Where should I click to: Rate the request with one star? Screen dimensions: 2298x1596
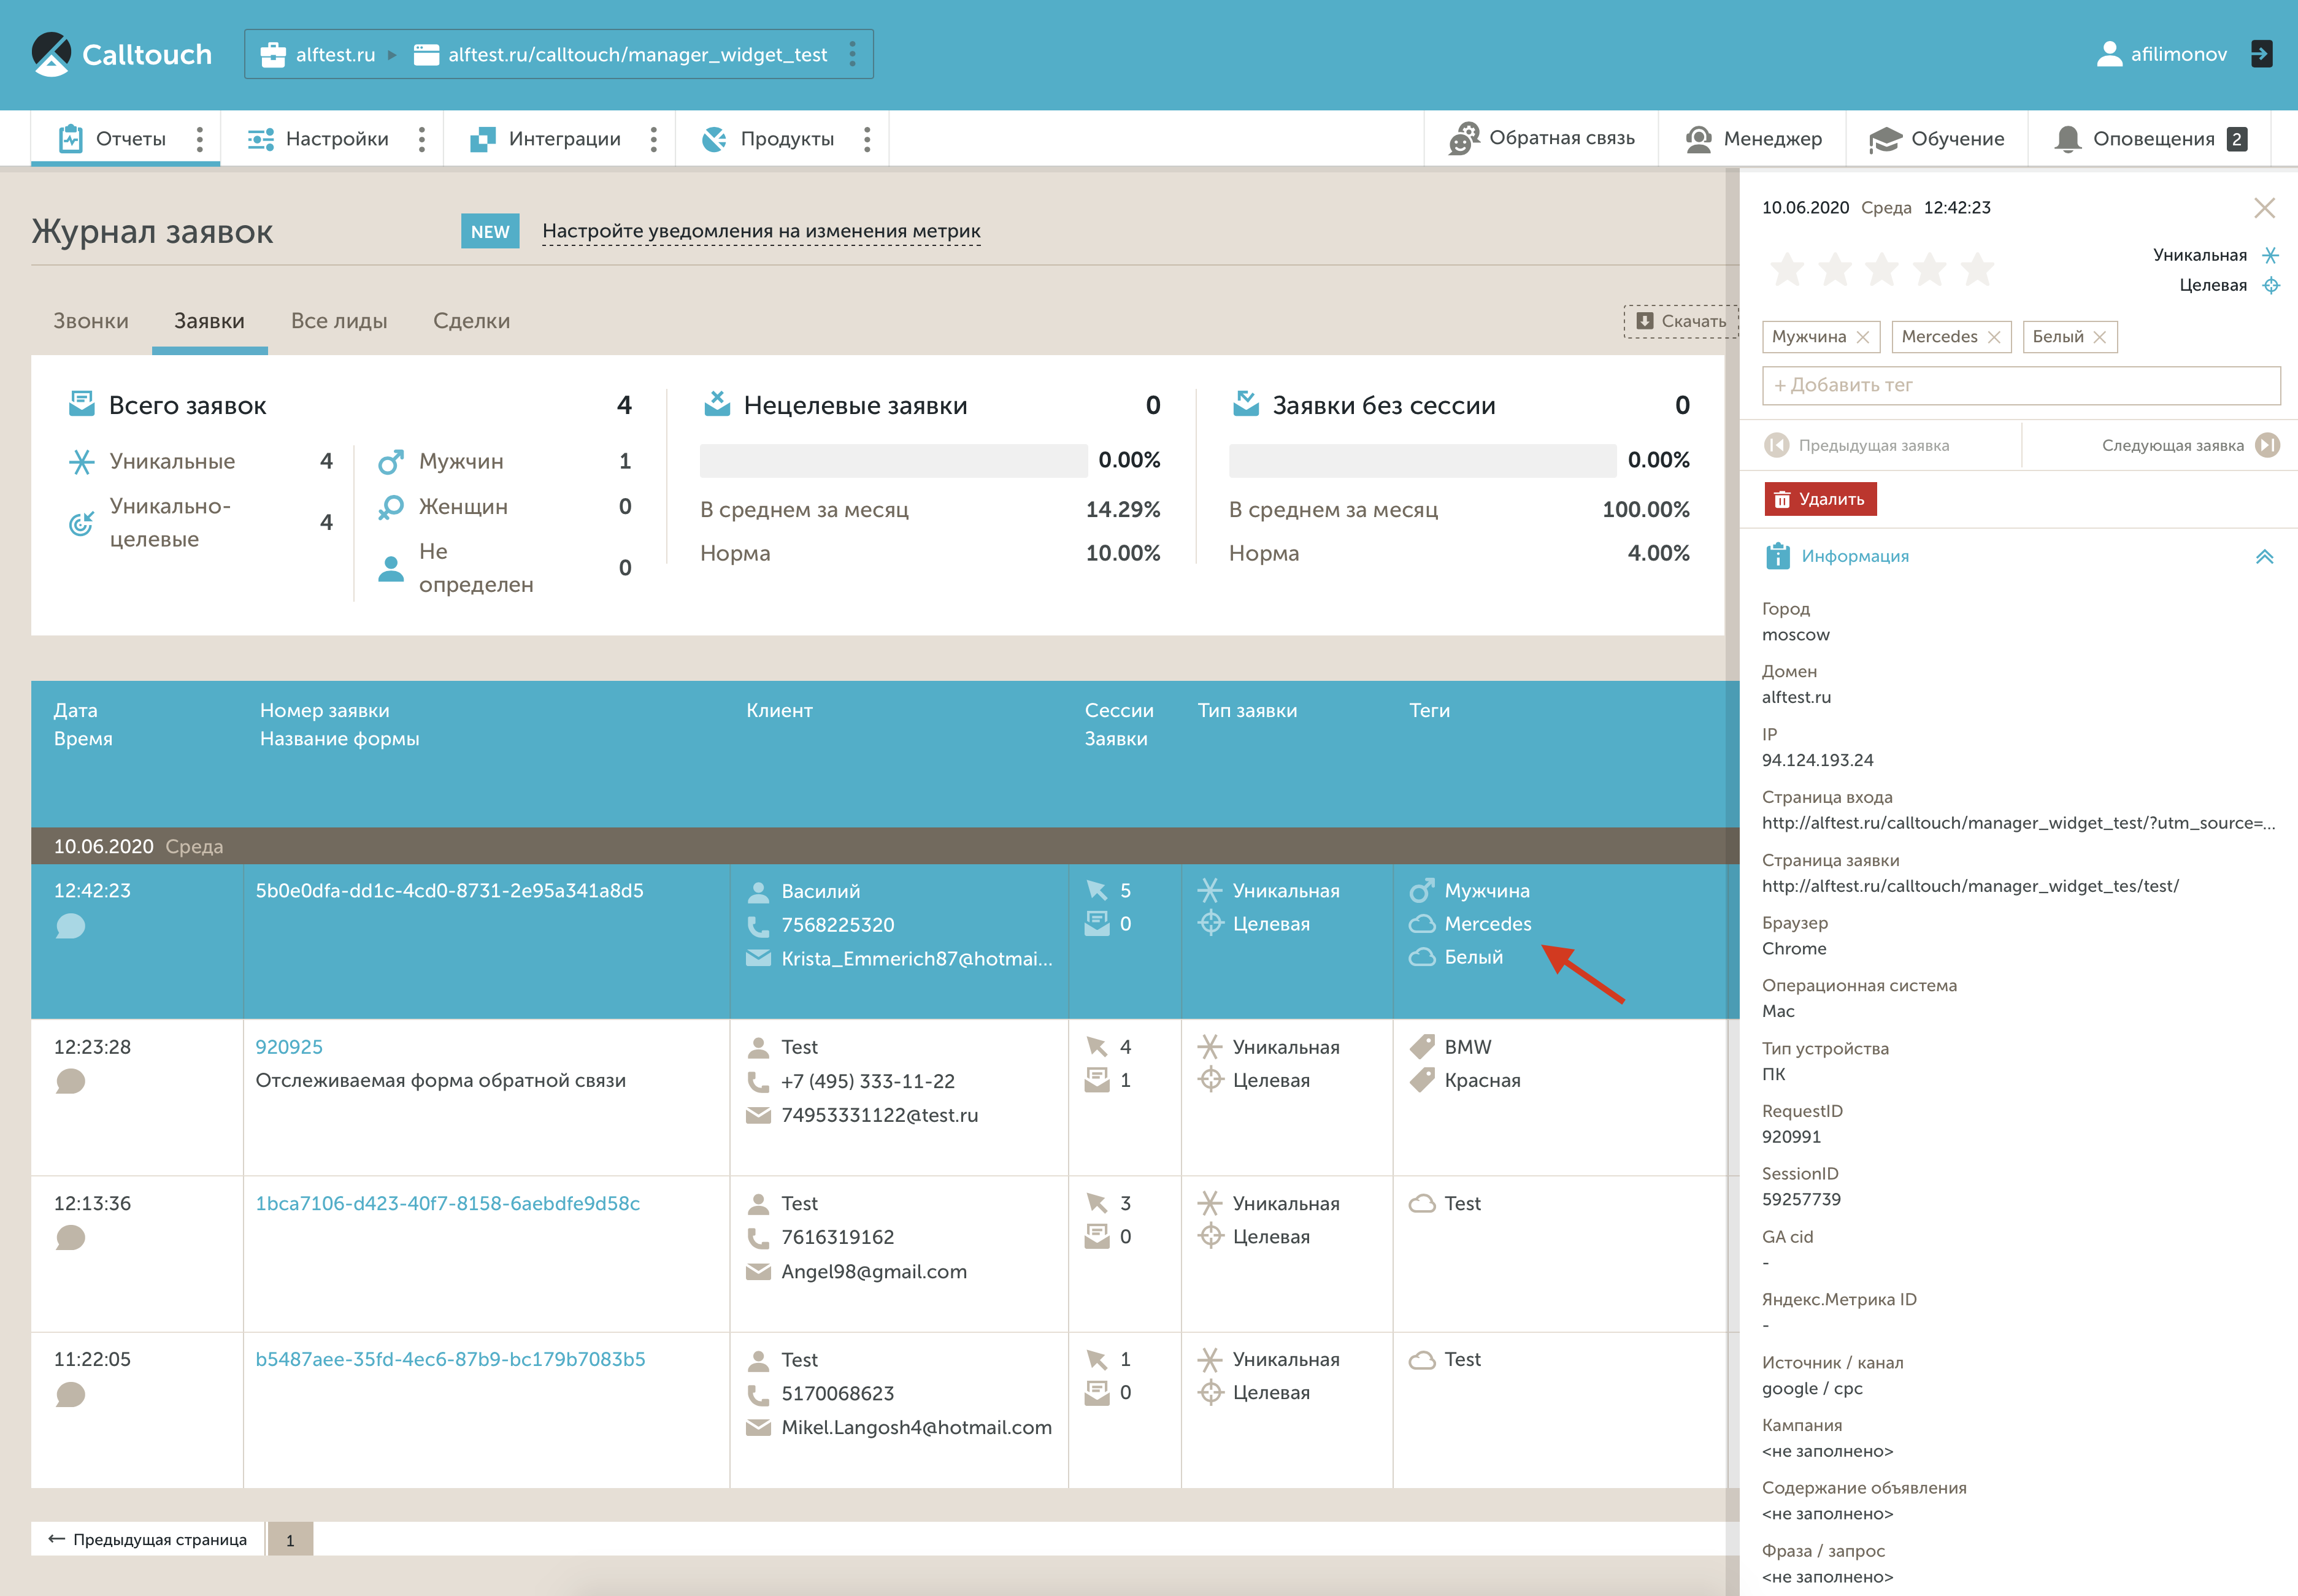coord(1787,269)
